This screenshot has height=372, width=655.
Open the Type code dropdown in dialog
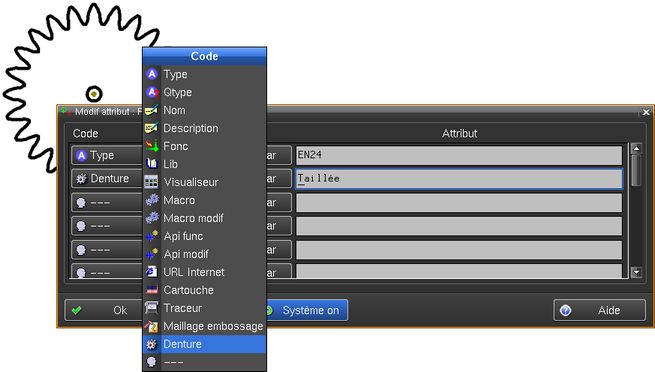click(107, 155)
